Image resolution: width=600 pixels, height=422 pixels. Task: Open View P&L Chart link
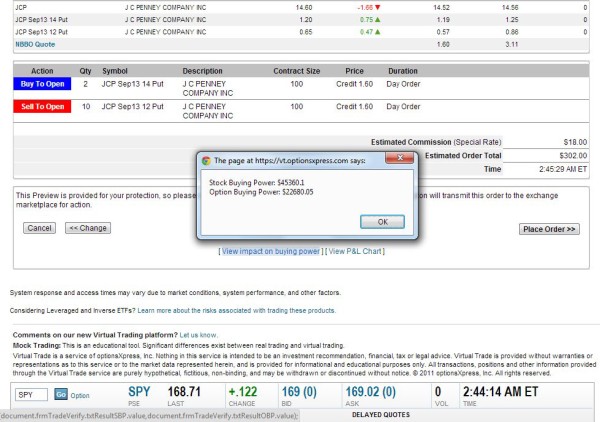point(355,251)
